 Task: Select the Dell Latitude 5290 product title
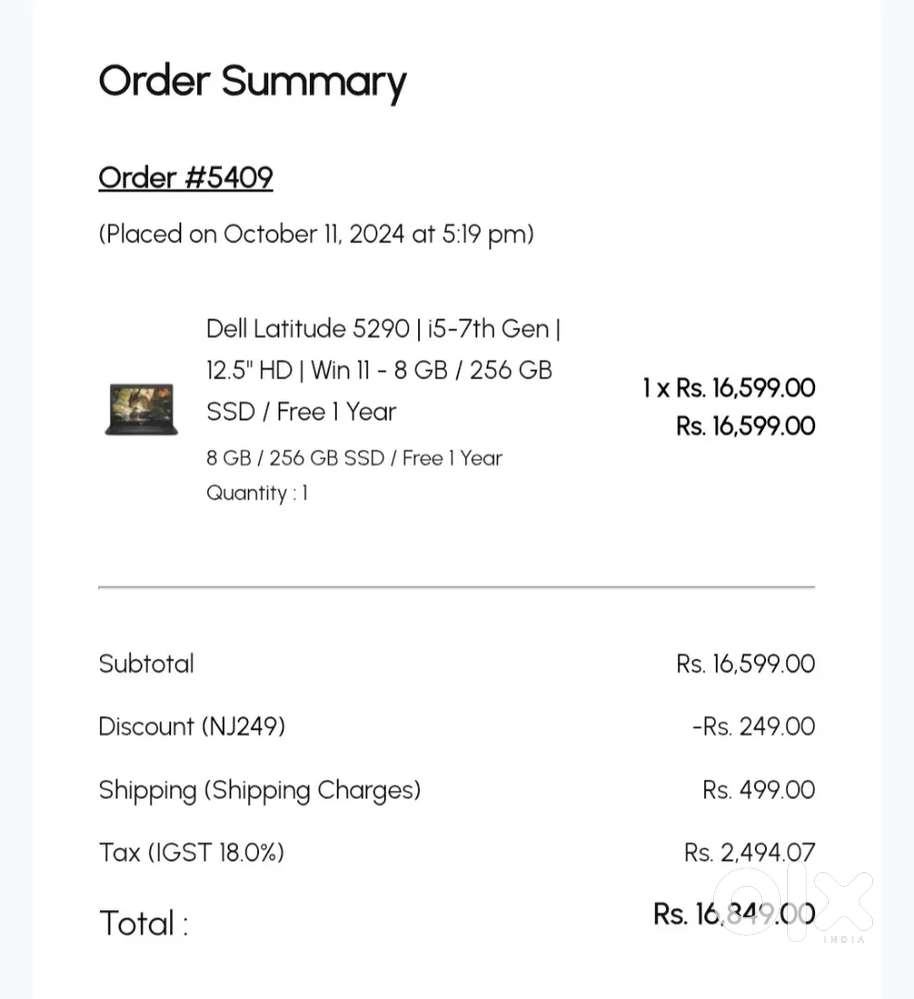pyautogui.click(x=378, y=370)
